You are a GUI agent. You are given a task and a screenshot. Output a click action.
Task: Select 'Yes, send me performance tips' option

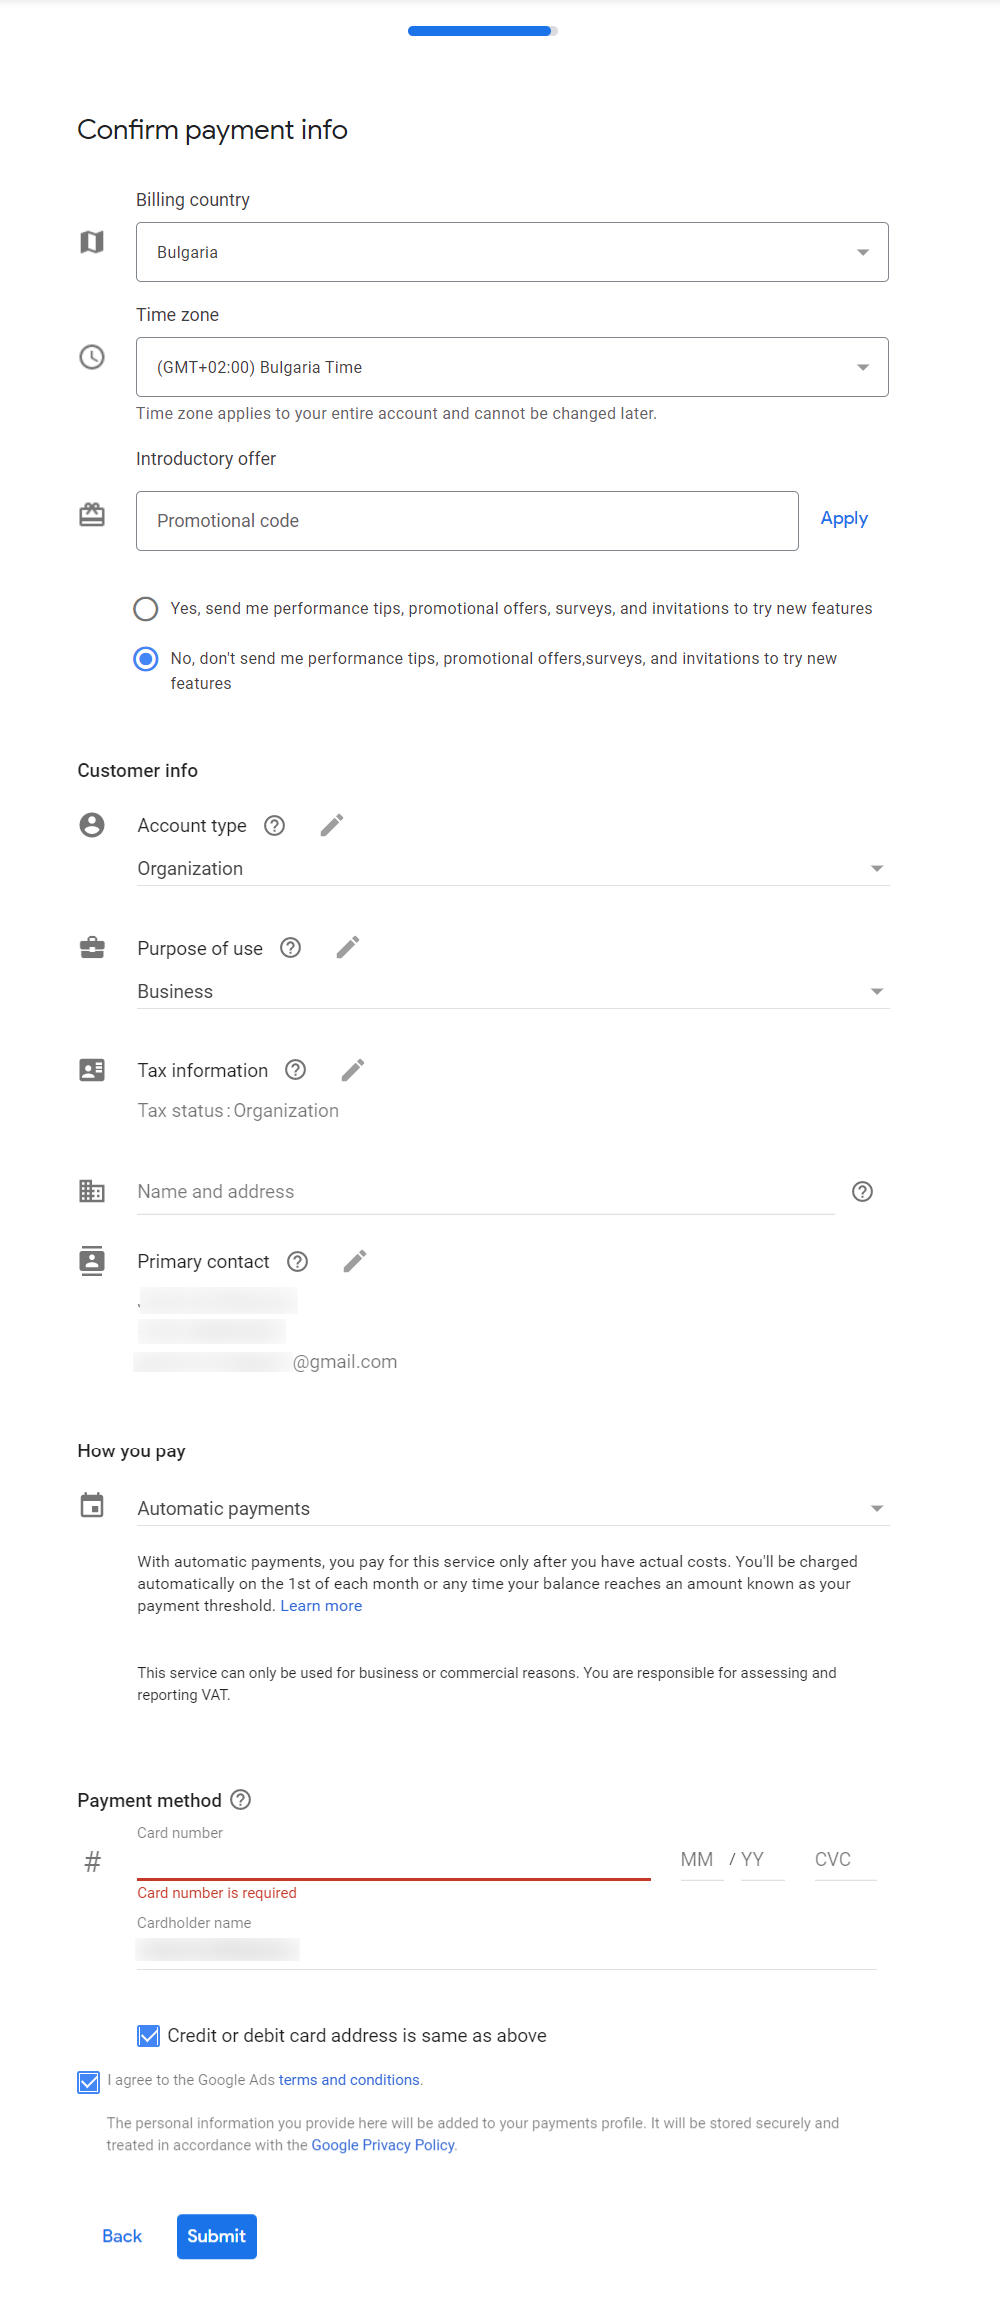[x=146, y=609]
